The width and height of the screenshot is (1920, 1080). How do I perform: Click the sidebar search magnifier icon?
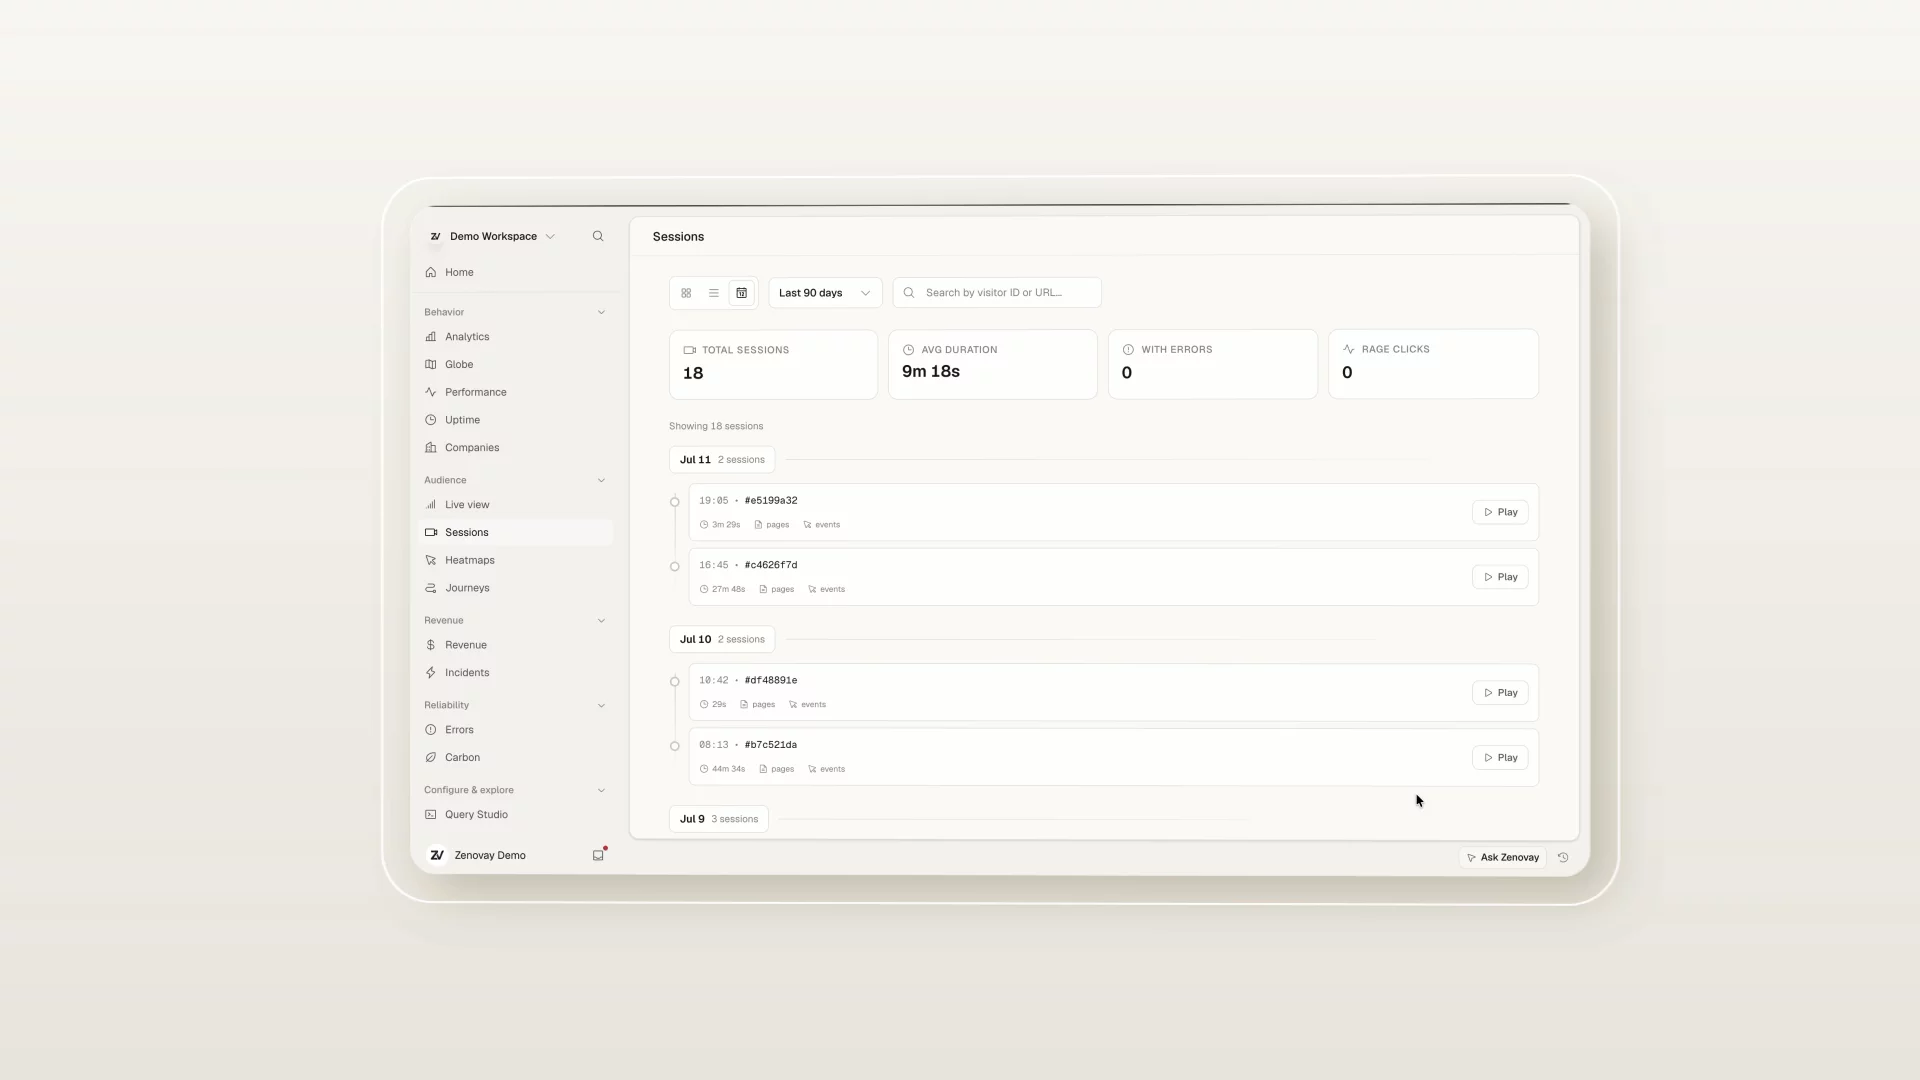click(598, 236)
